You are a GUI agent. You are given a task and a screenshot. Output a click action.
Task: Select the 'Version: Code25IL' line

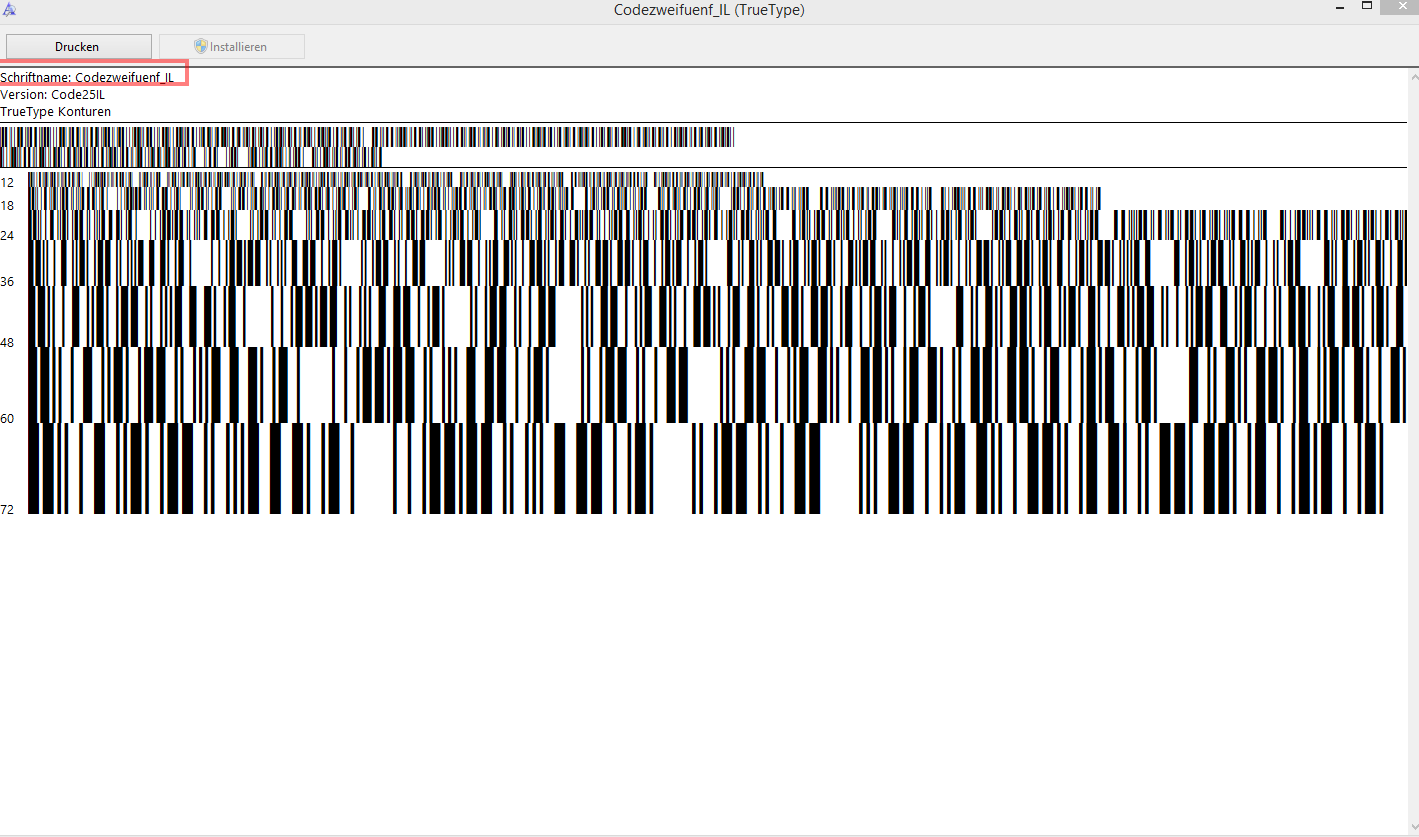coord(52,94)
